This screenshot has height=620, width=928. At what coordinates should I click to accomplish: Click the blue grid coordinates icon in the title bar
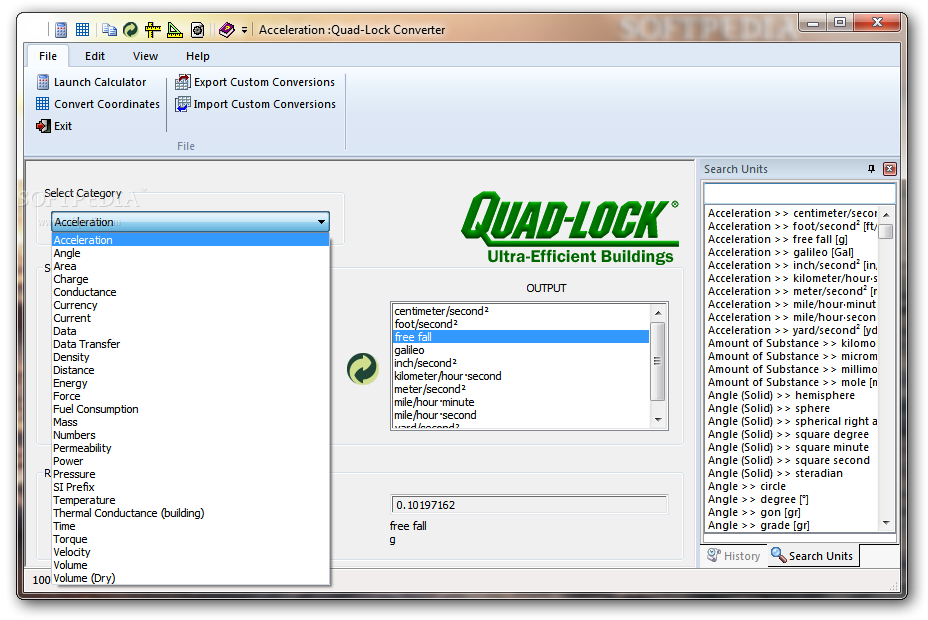(x=82, y=29)
